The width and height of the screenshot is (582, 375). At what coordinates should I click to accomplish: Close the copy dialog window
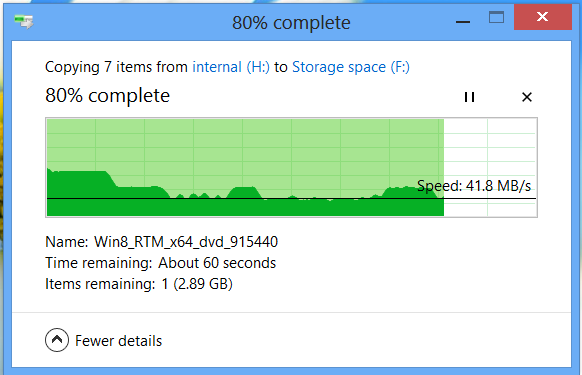(542, 17)
